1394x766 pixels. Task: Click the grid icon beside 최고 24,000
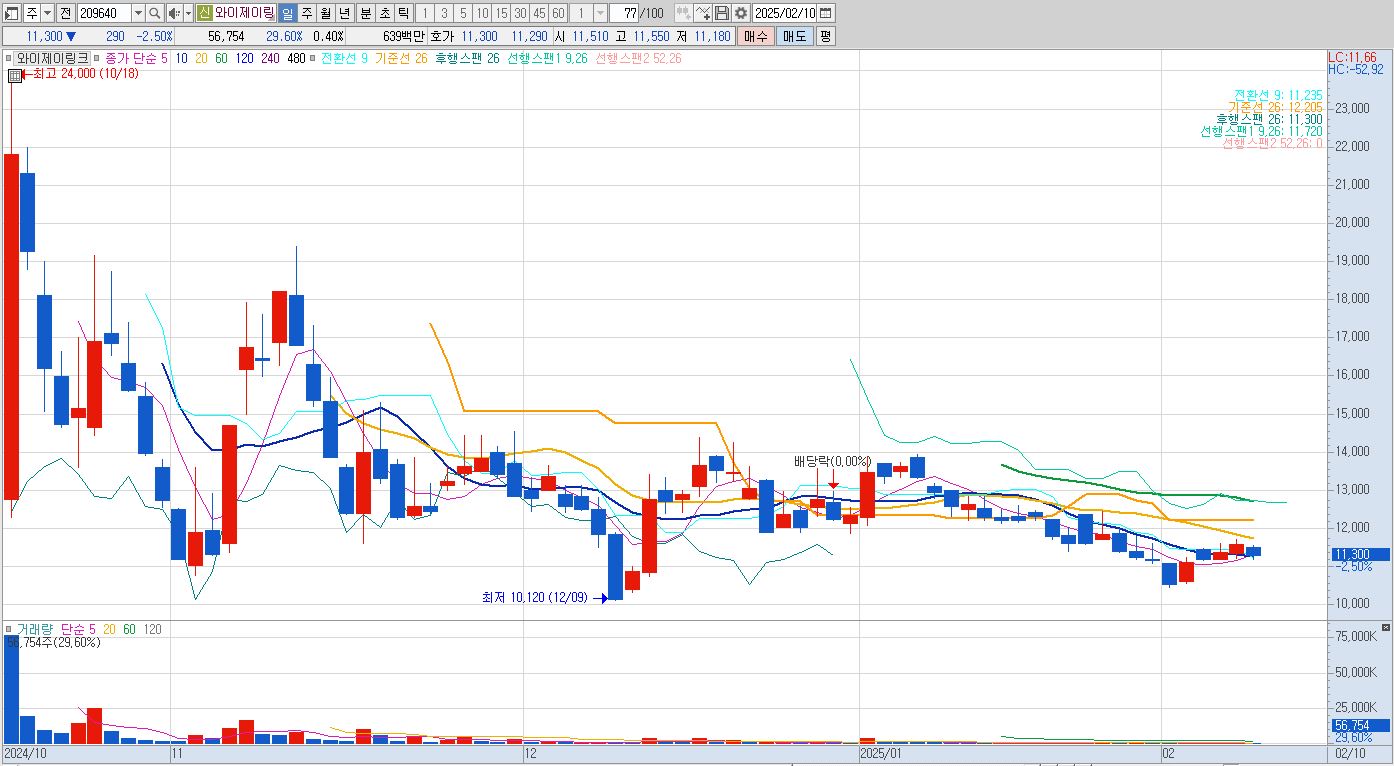click(14, 75)
